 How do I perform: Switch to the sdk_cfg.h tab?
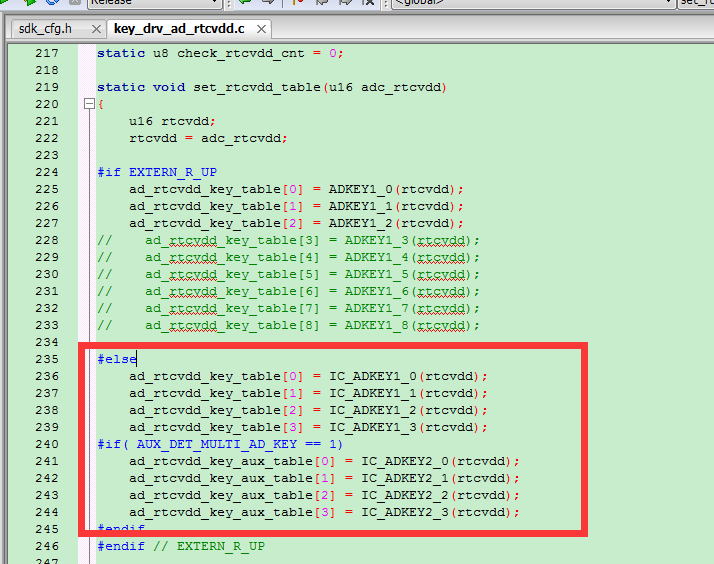pyautogui.click(x=46, y=29)
